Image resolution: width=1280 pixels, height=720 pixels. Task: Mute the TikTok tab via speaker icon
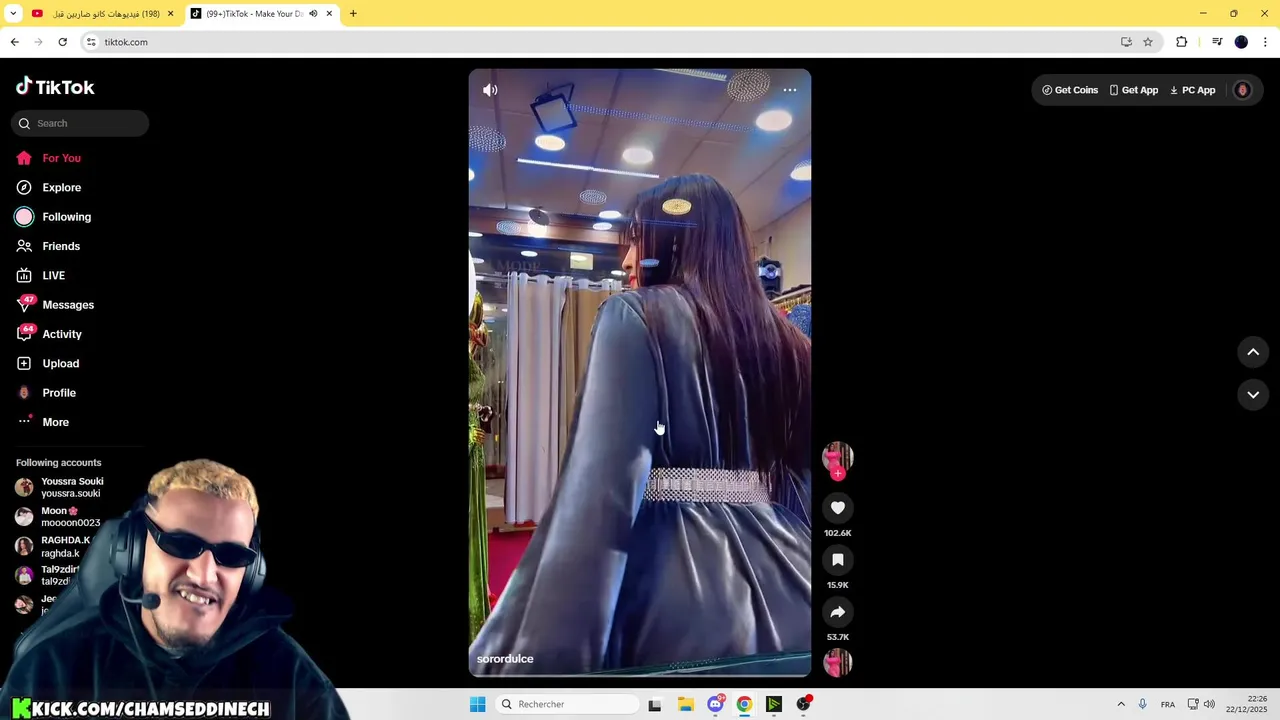tap(313, 14)
